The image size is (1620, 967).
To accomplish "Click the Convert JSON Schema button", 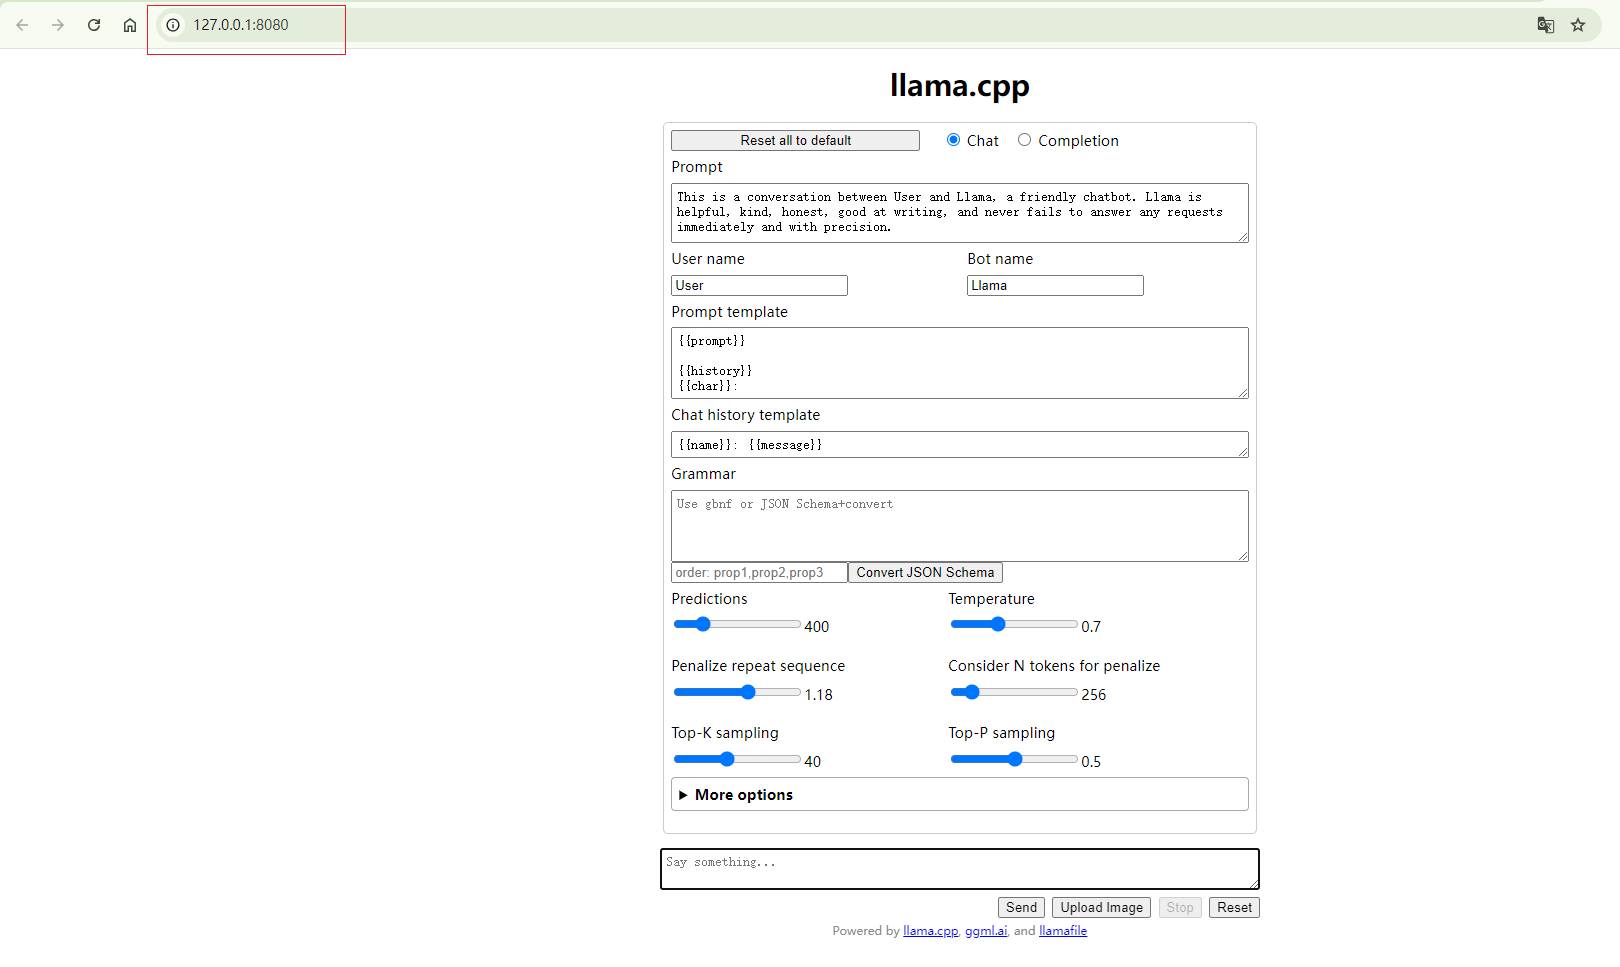I will click(925, 572).
